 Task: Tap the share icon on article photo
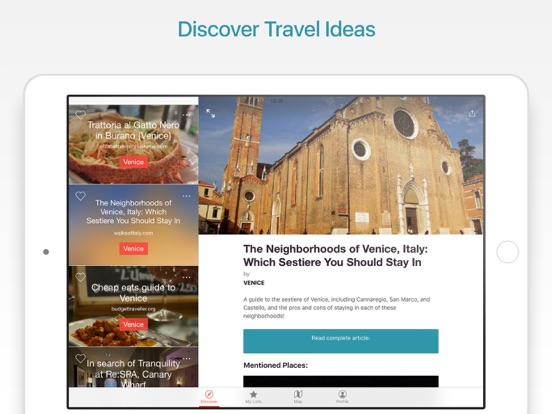pos(472,113)
